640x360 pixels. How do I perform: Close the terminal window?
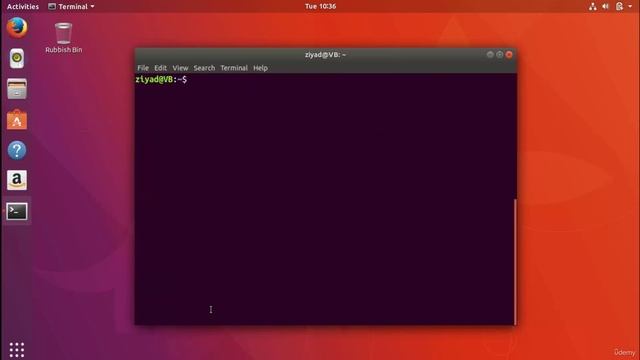tap(509, 55)
